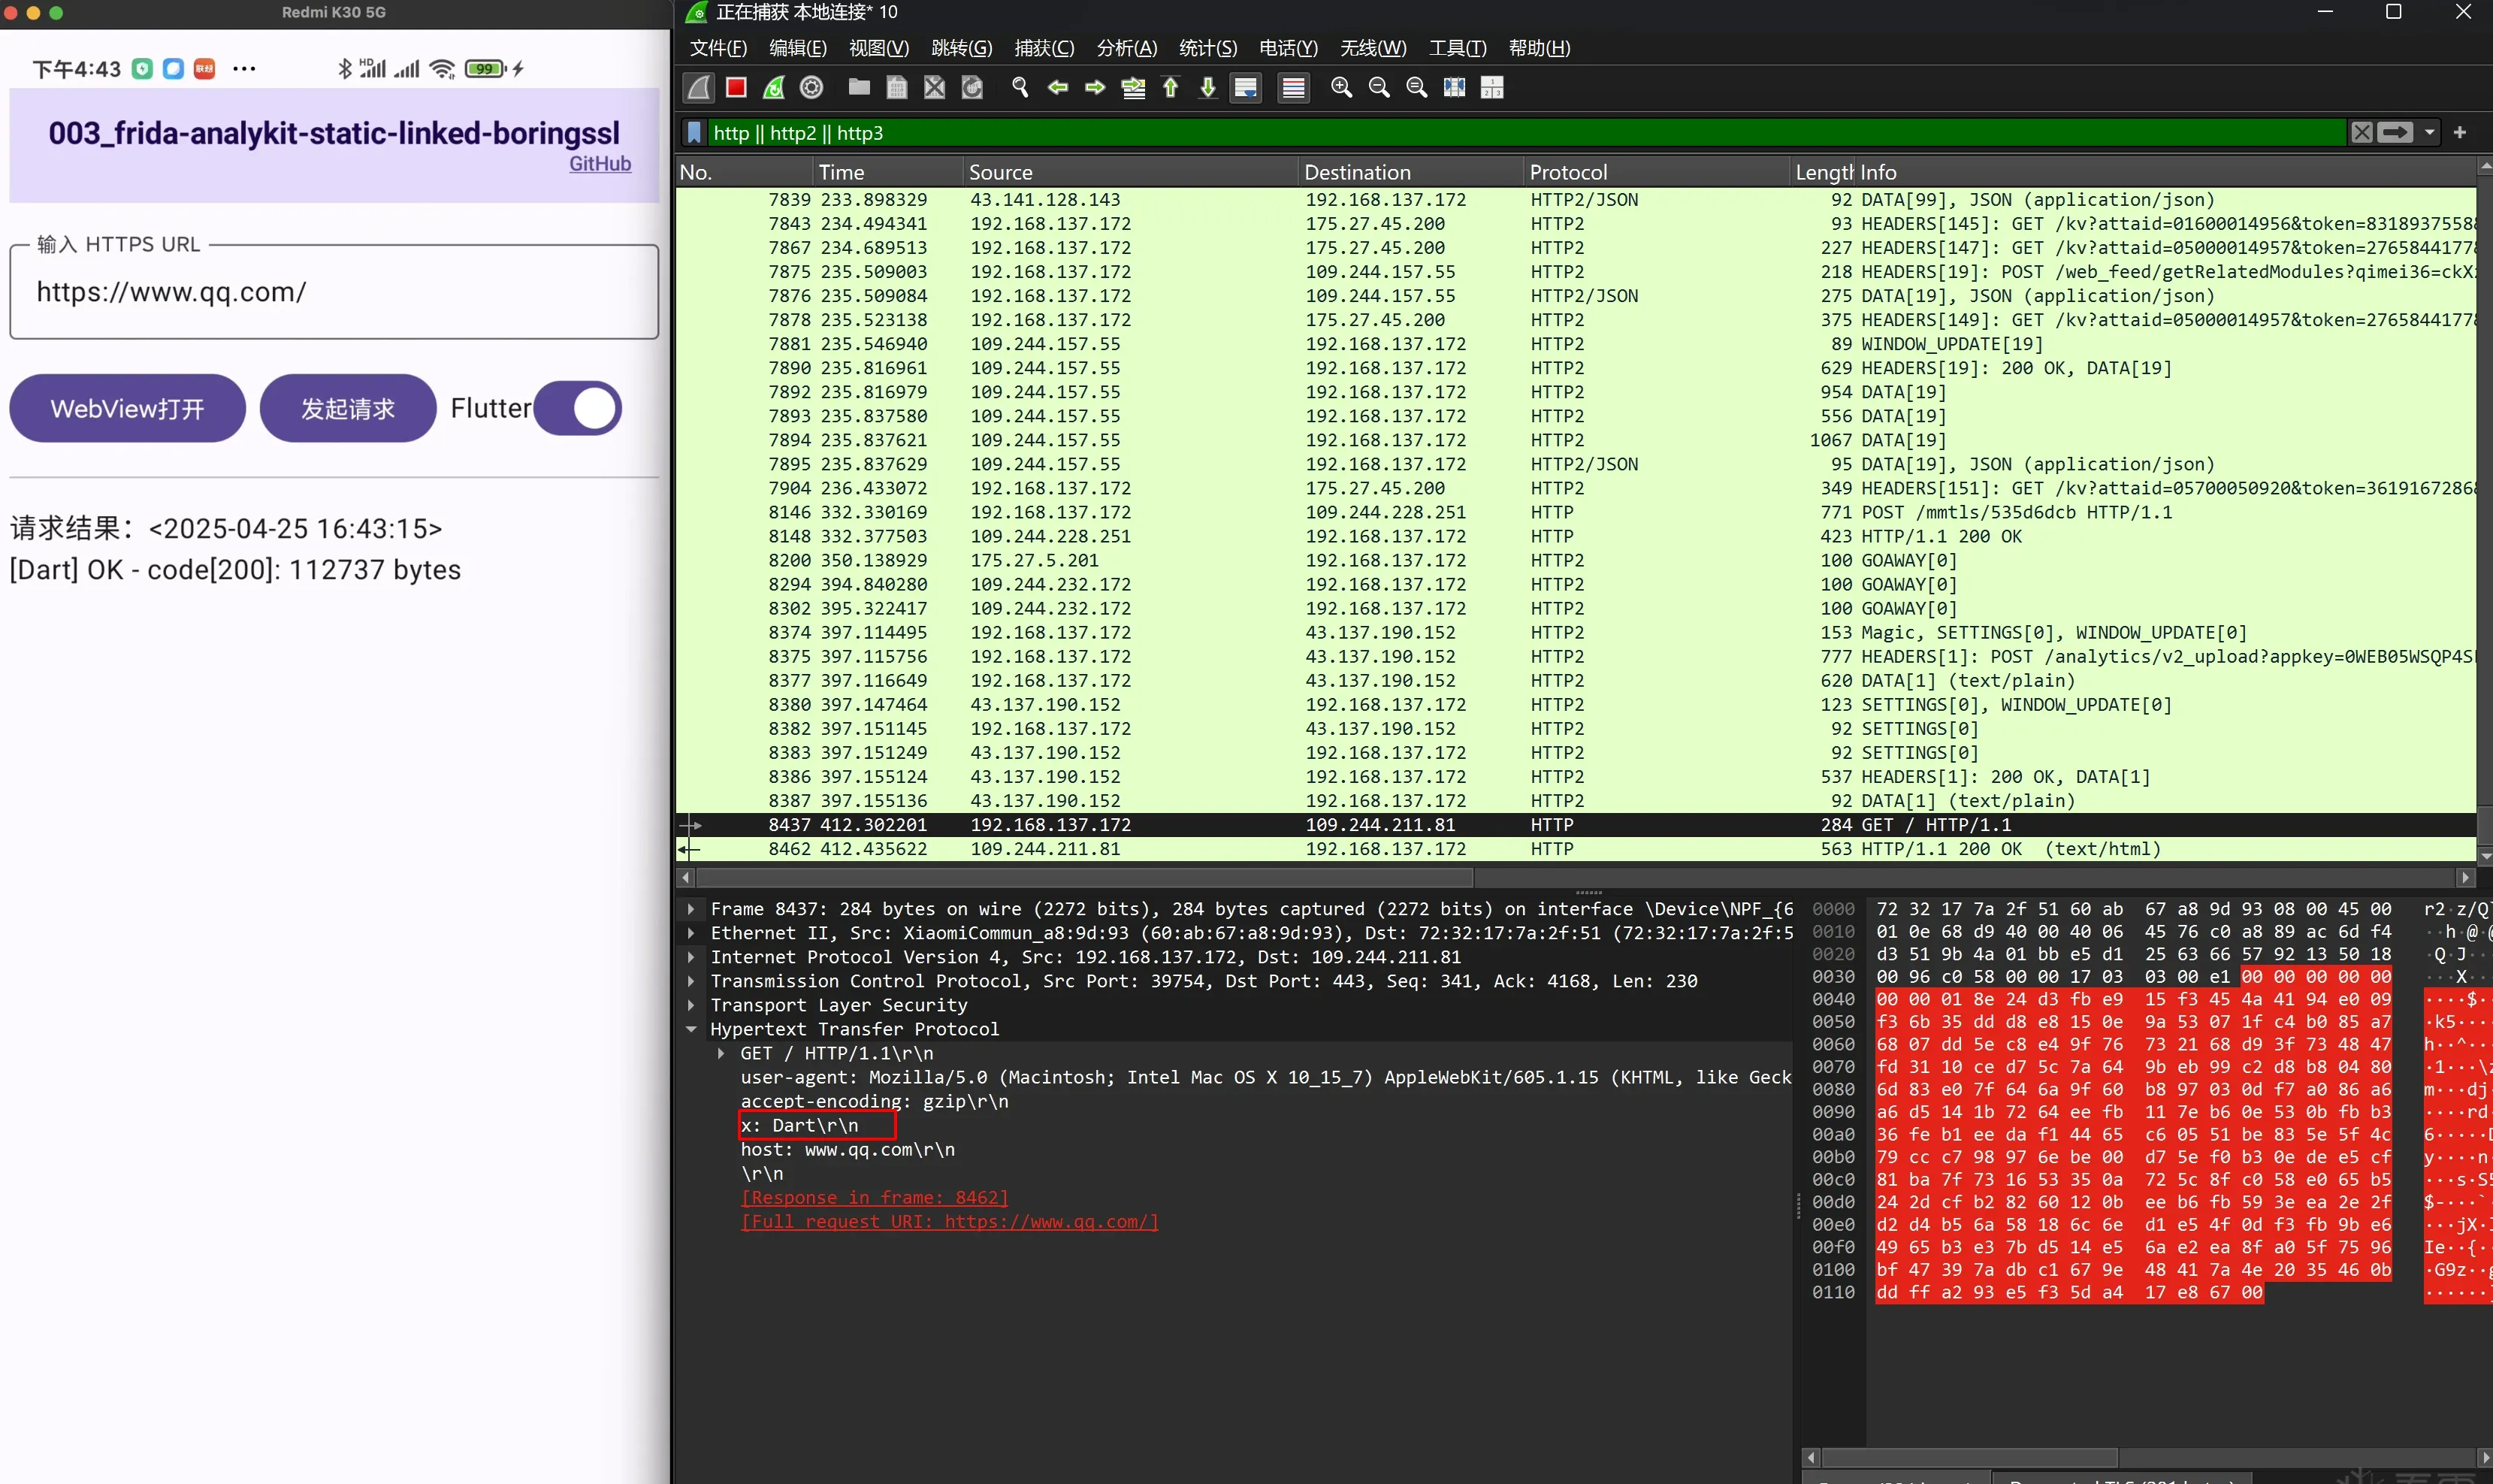Sort by Destination column header
2493x1484 pixels.
[1411, 172]
